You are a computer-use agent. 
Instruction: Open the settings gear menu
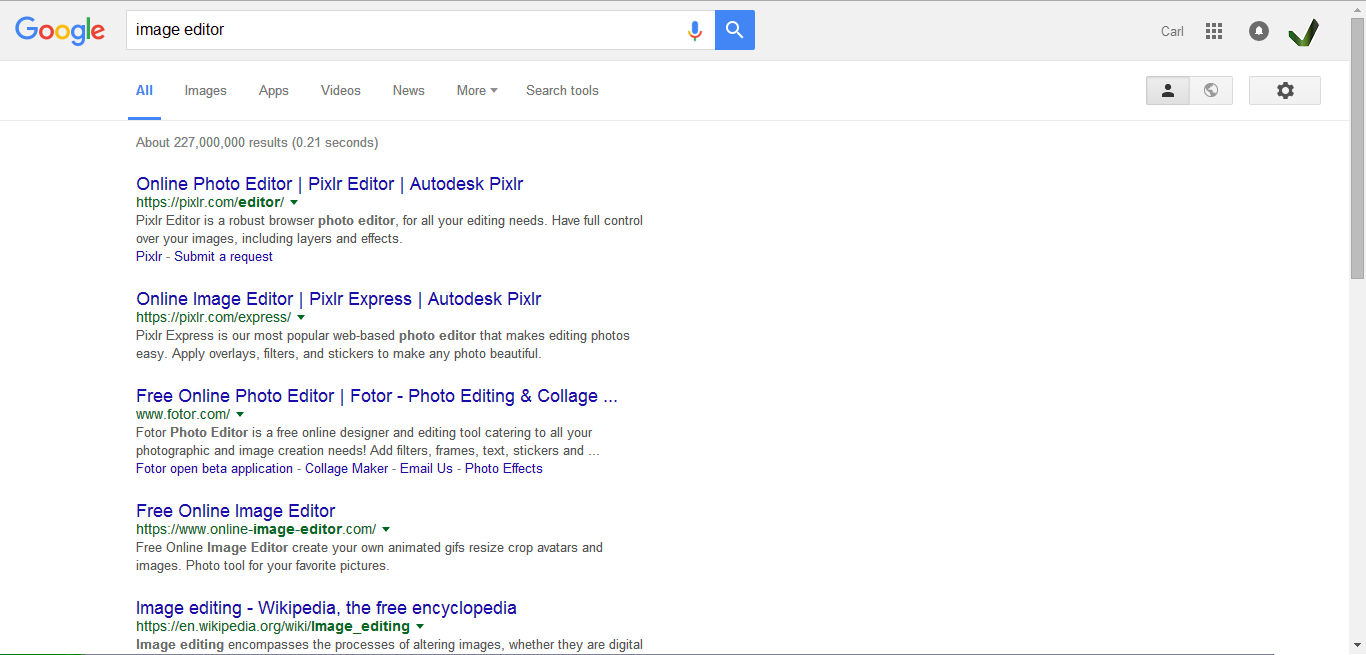click(1285, 90)
